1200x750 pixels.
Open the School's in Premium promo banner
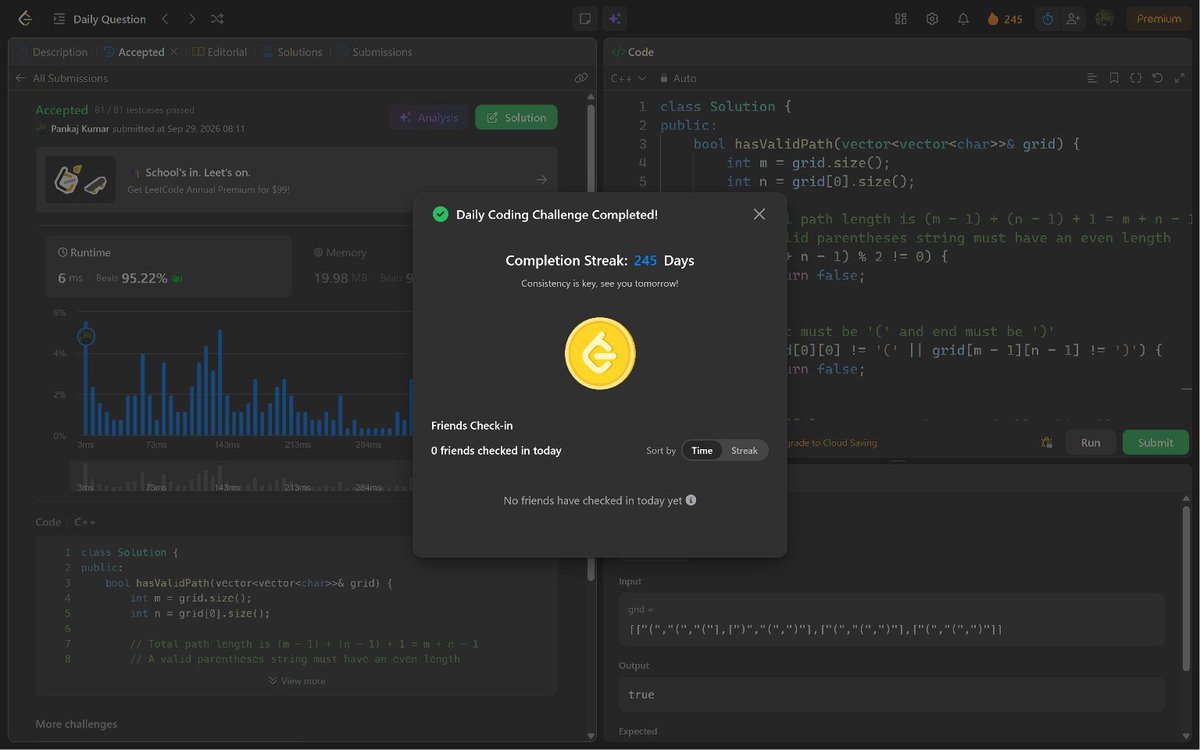point(297,180)
